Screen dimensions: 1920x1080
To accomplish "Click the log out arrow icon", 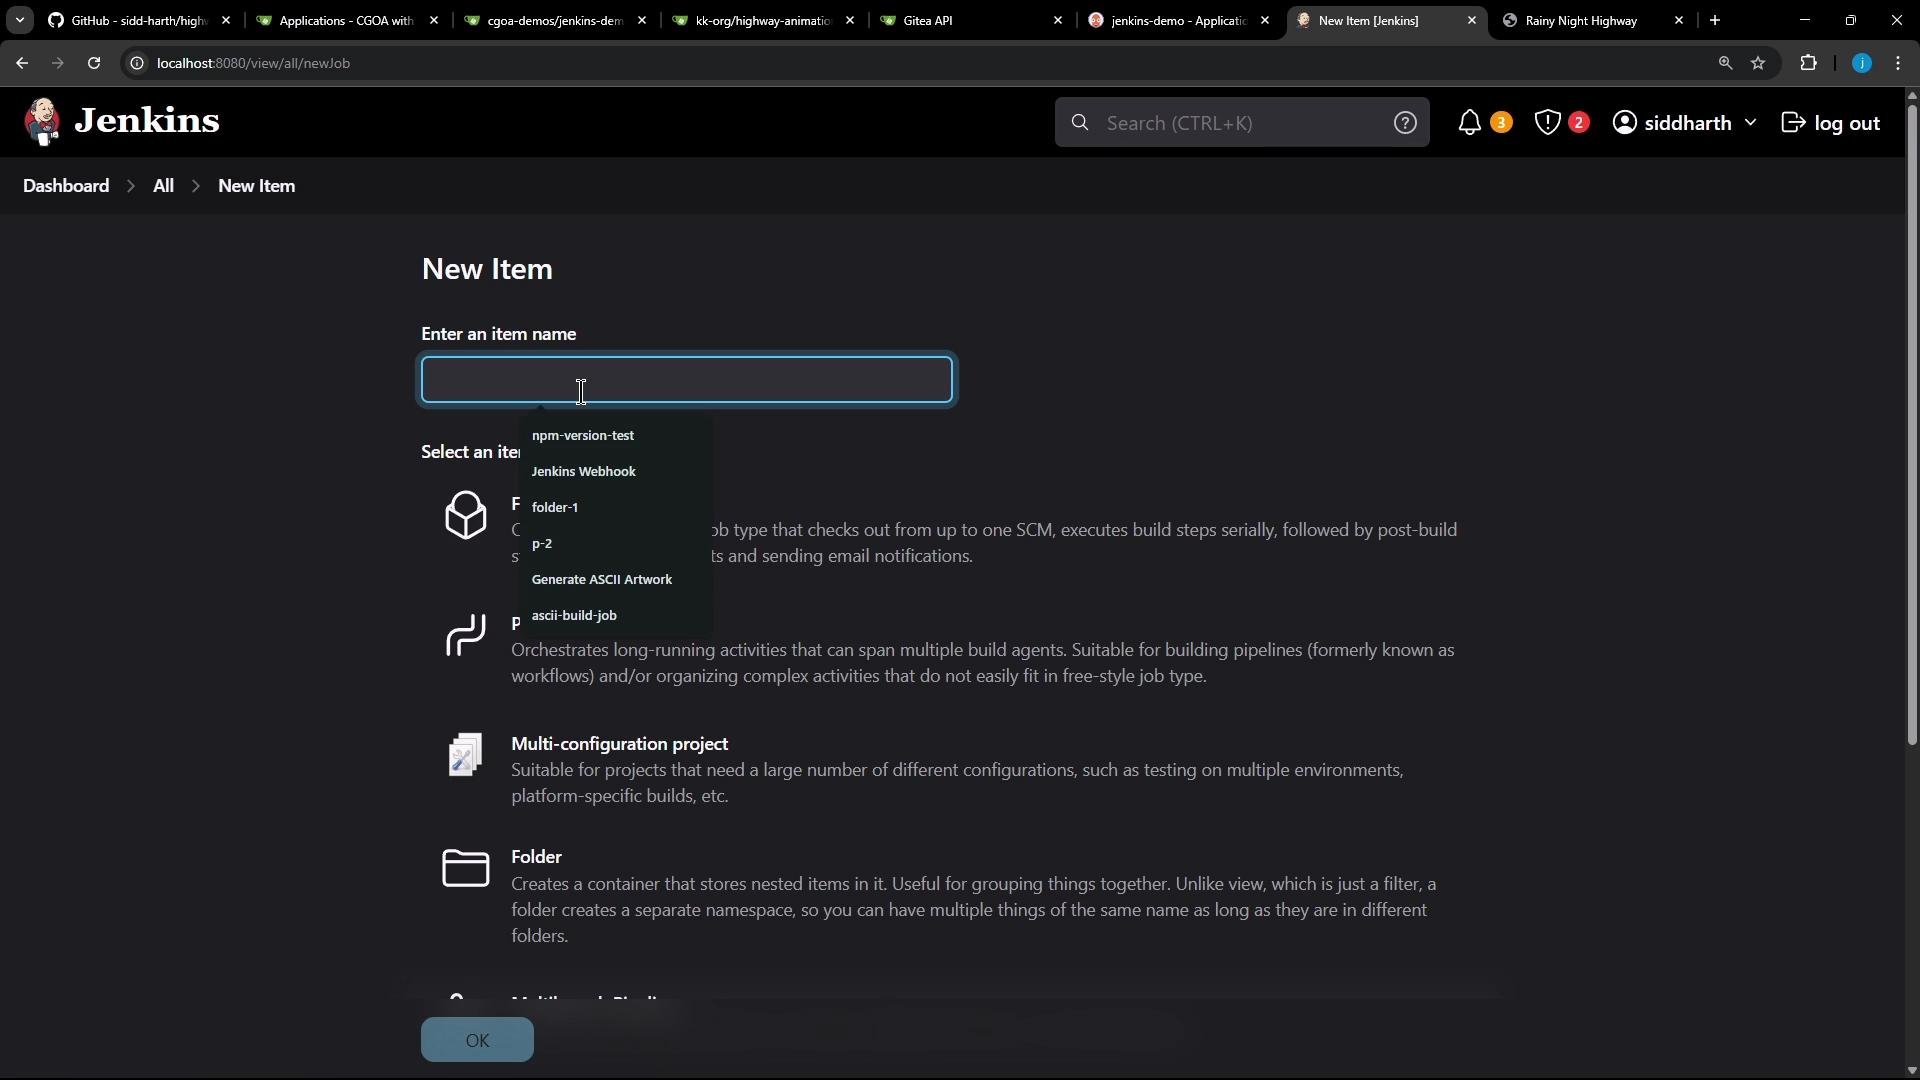I will [x=1794, y=123].
